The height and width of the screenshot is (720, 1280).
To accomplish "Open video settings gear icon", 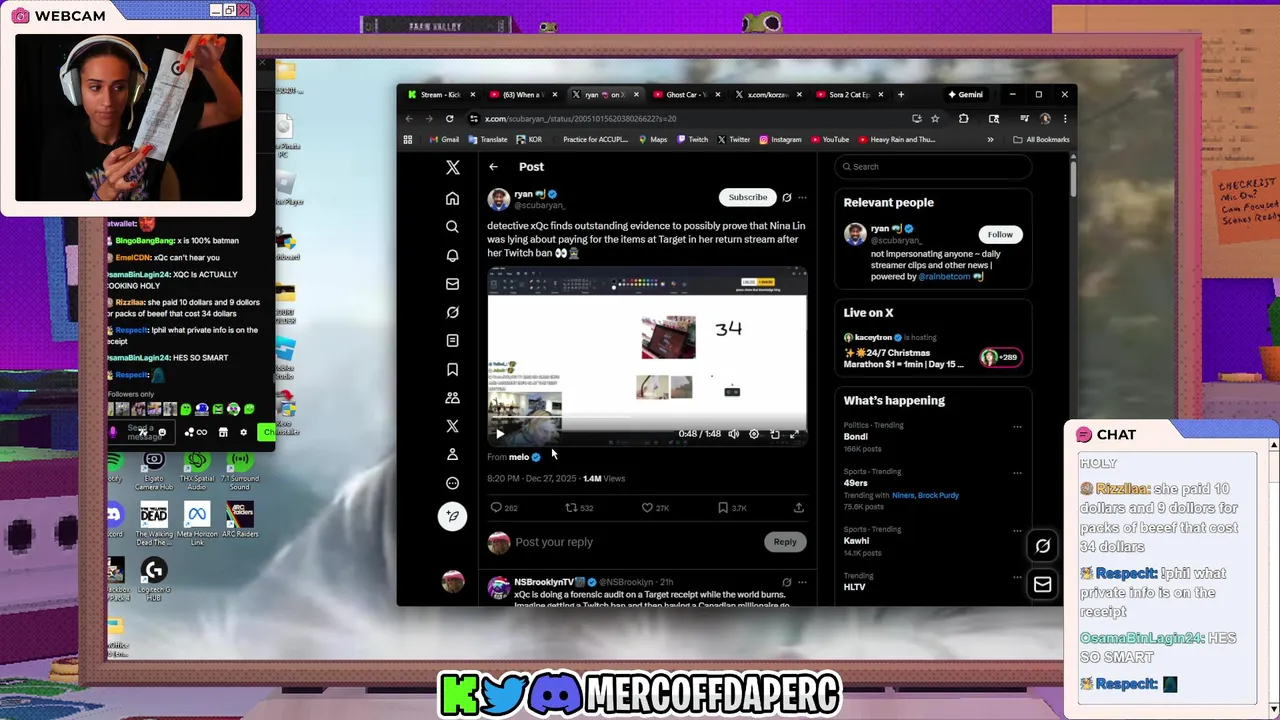I will coord(754,434).
